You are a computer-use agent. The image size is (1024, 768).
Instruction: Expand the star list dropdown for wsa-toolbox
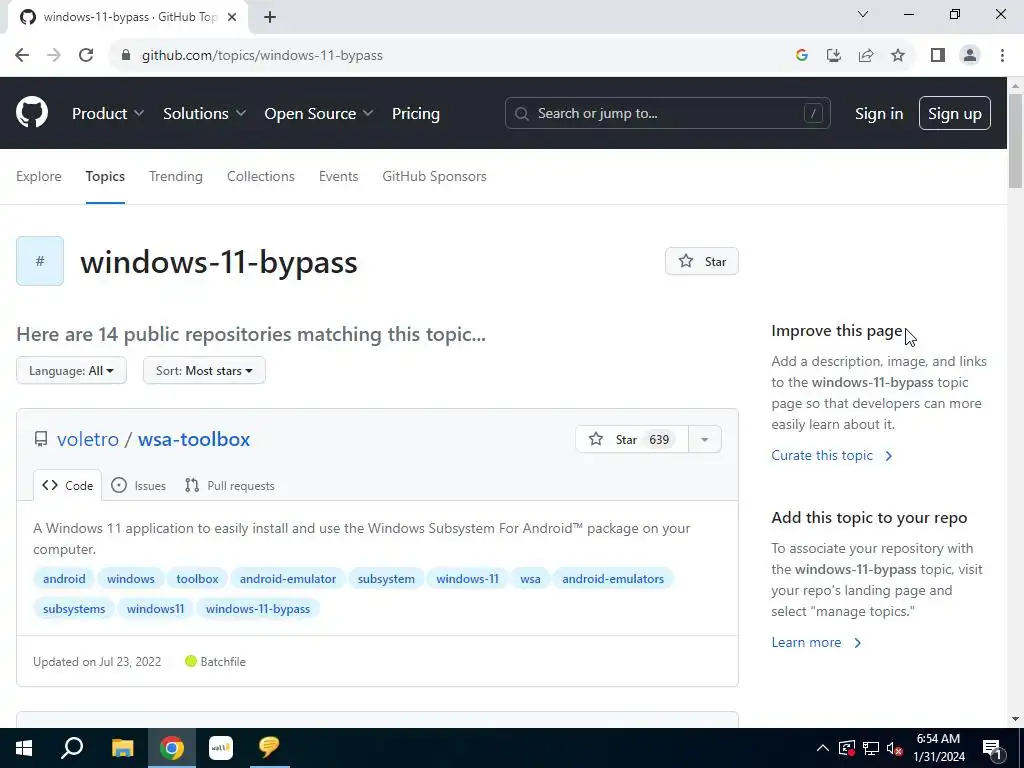tap(705, 440)
